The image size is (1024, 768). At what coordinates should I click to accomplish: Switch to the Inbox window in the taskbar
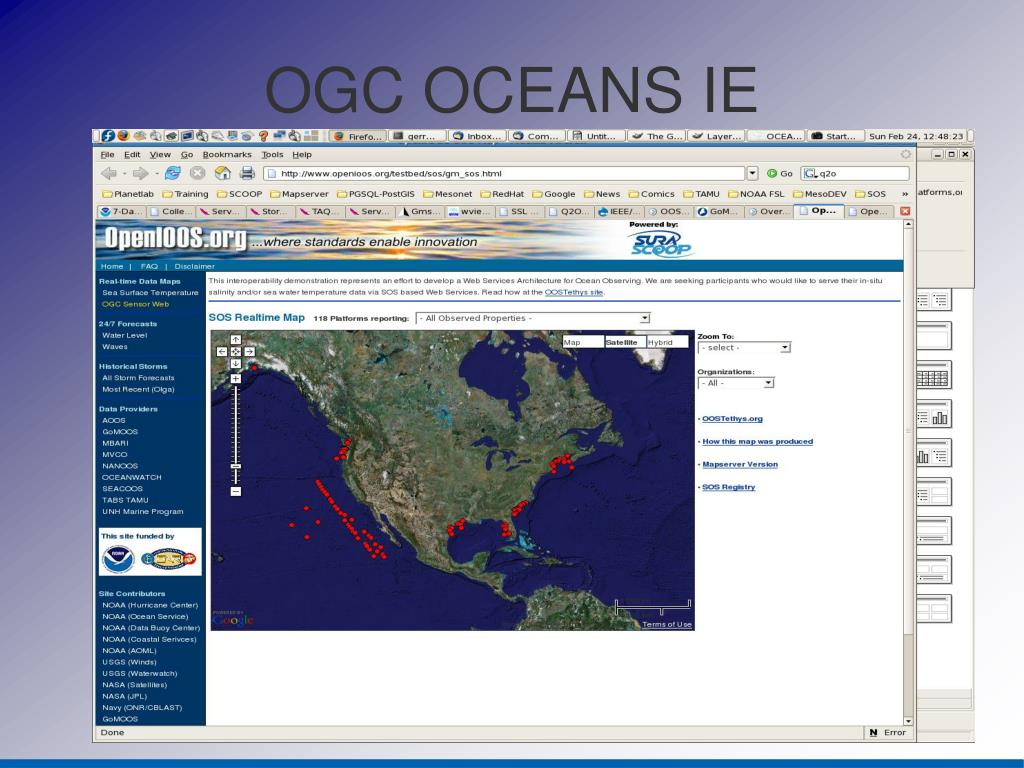477,136
